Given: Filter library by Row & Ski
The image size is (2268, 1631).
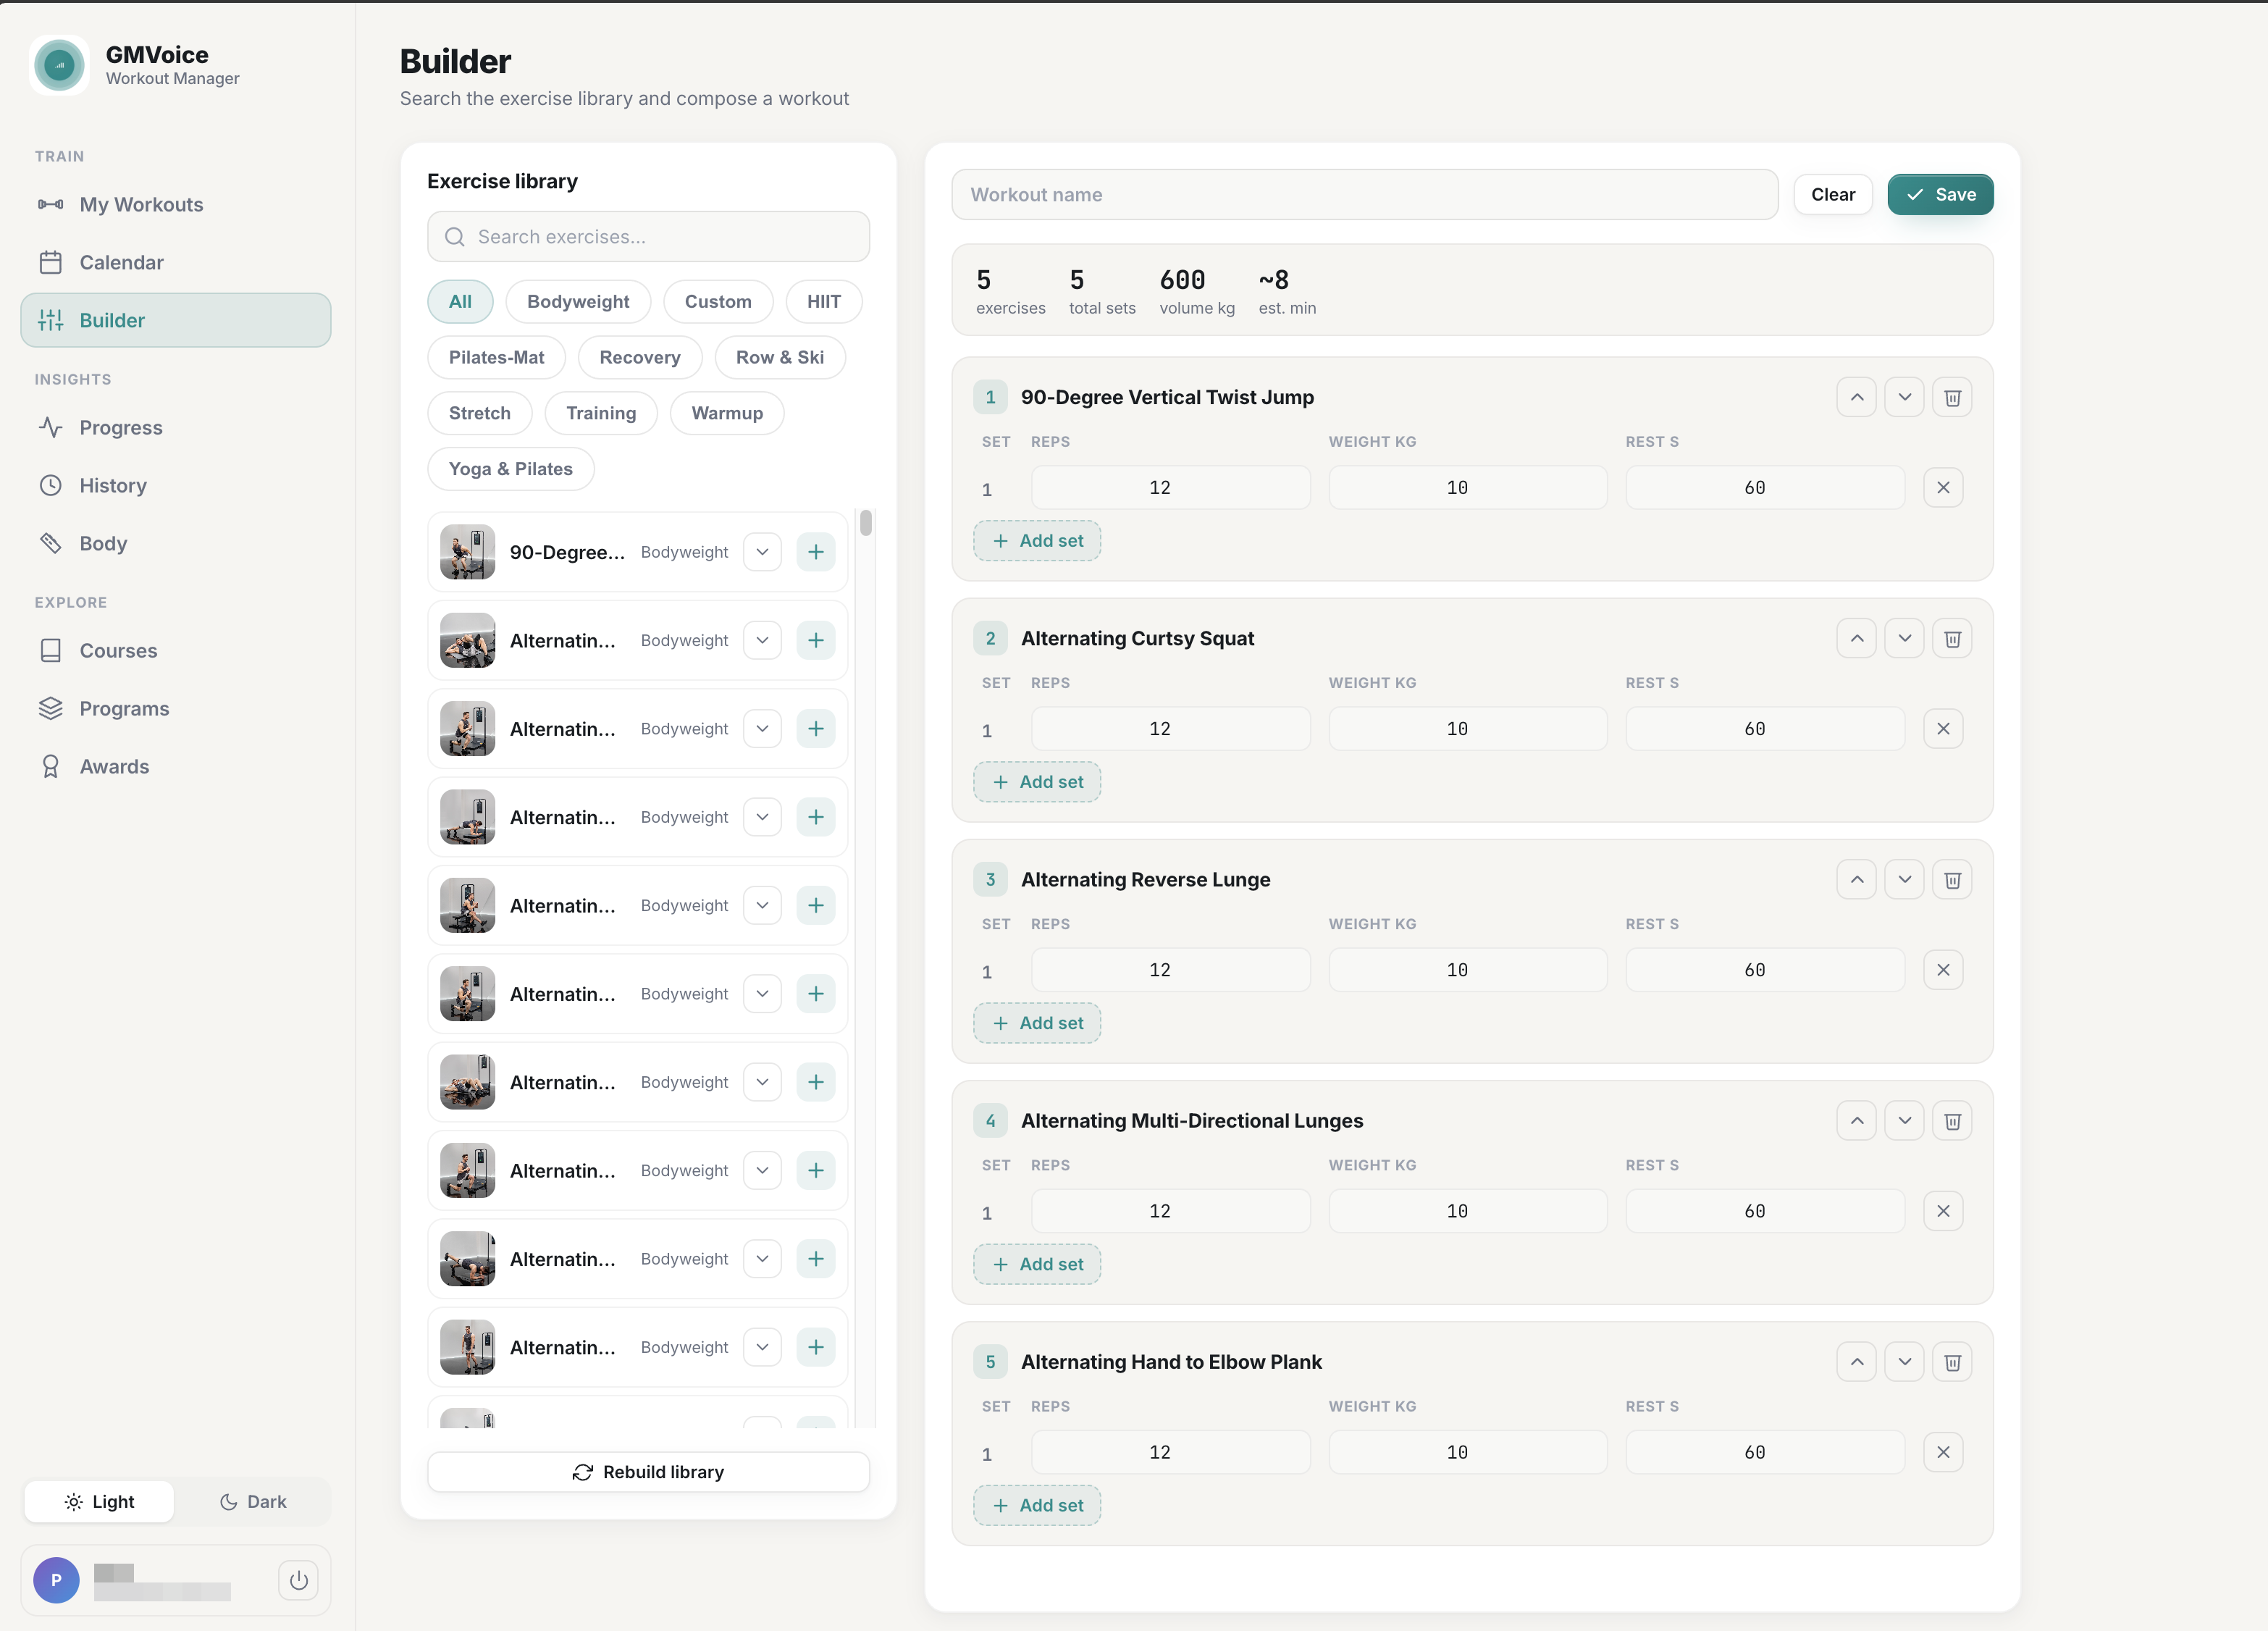Looking at the screenshot, I should point(780,357).
